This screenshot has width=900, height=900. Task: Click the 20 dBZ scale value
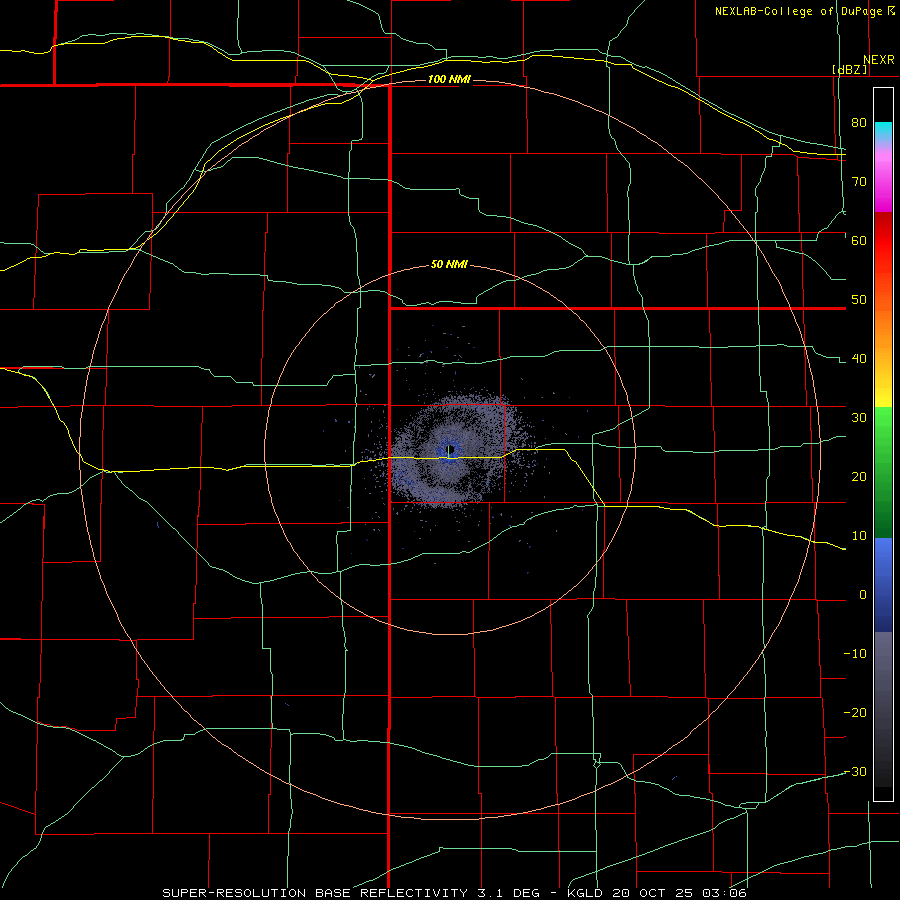pos(859,477)
